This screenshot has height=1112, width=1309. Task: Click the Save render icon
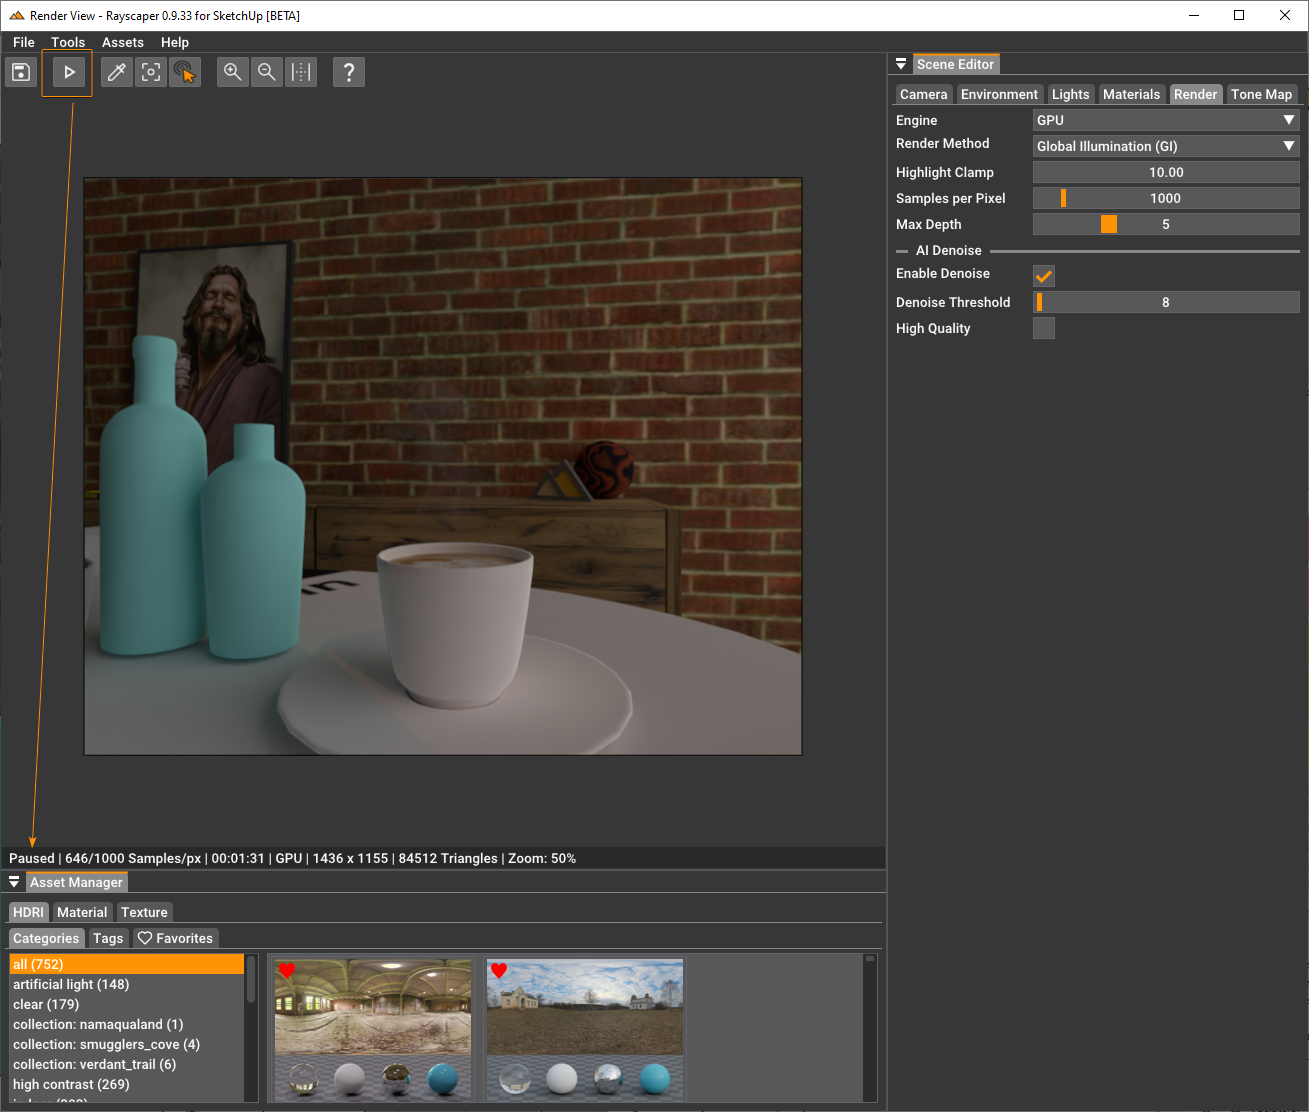pyautogui.click(x=21, y=72)
